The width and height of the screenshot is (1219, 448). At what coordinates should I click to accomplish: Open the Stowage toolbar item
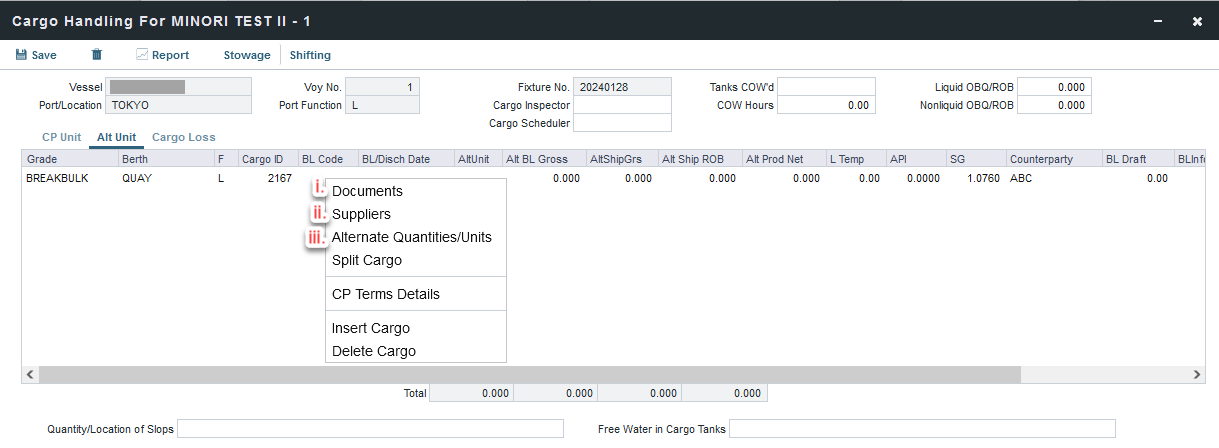tap(246, 55)
